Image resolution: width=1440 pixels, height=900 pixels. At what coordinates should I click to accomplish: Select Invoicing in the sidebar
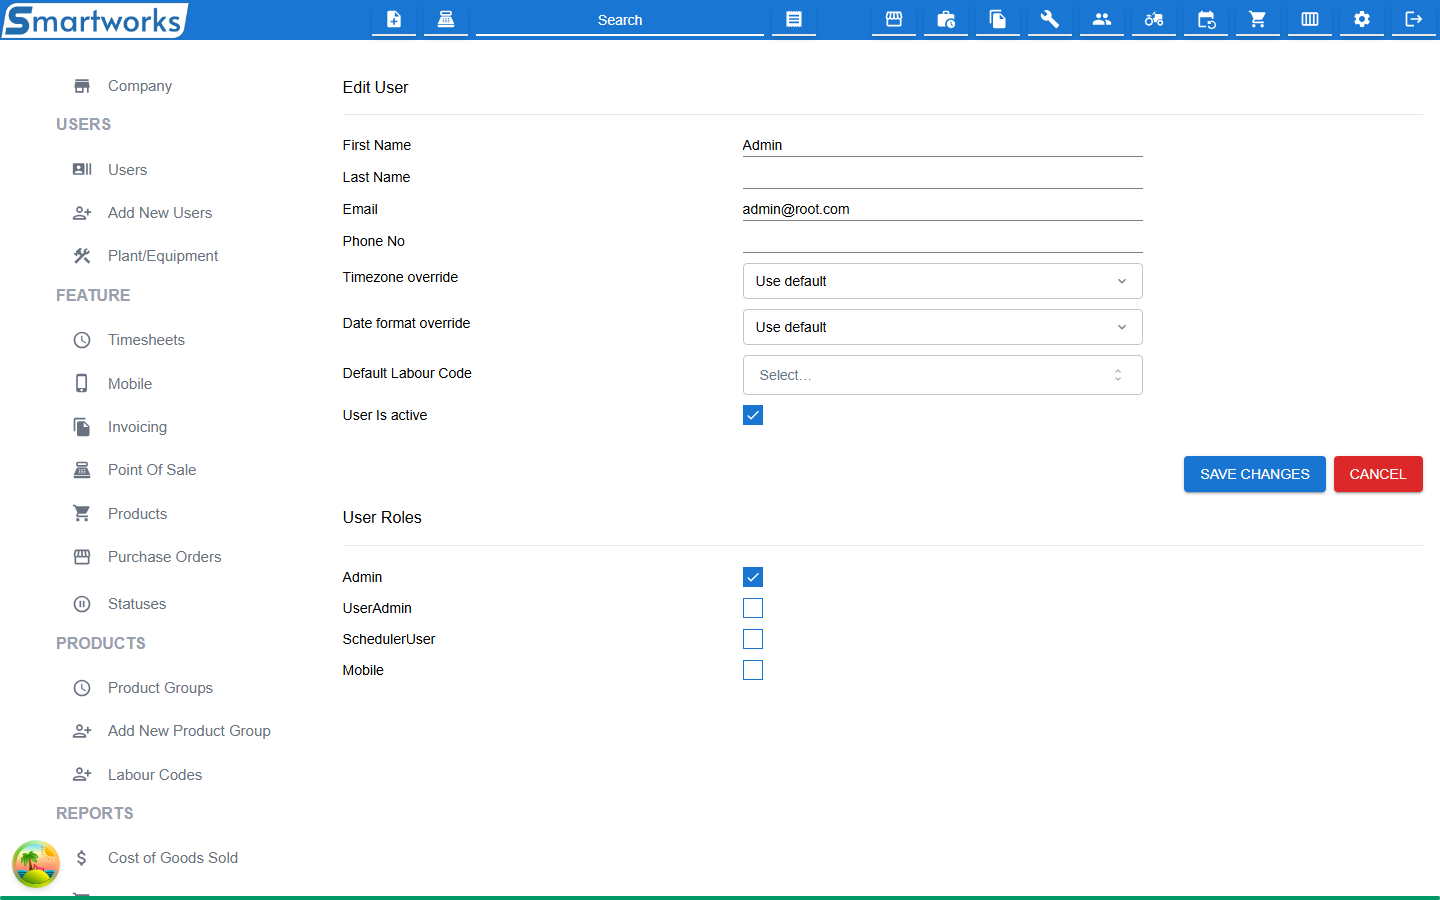(137, 427)
